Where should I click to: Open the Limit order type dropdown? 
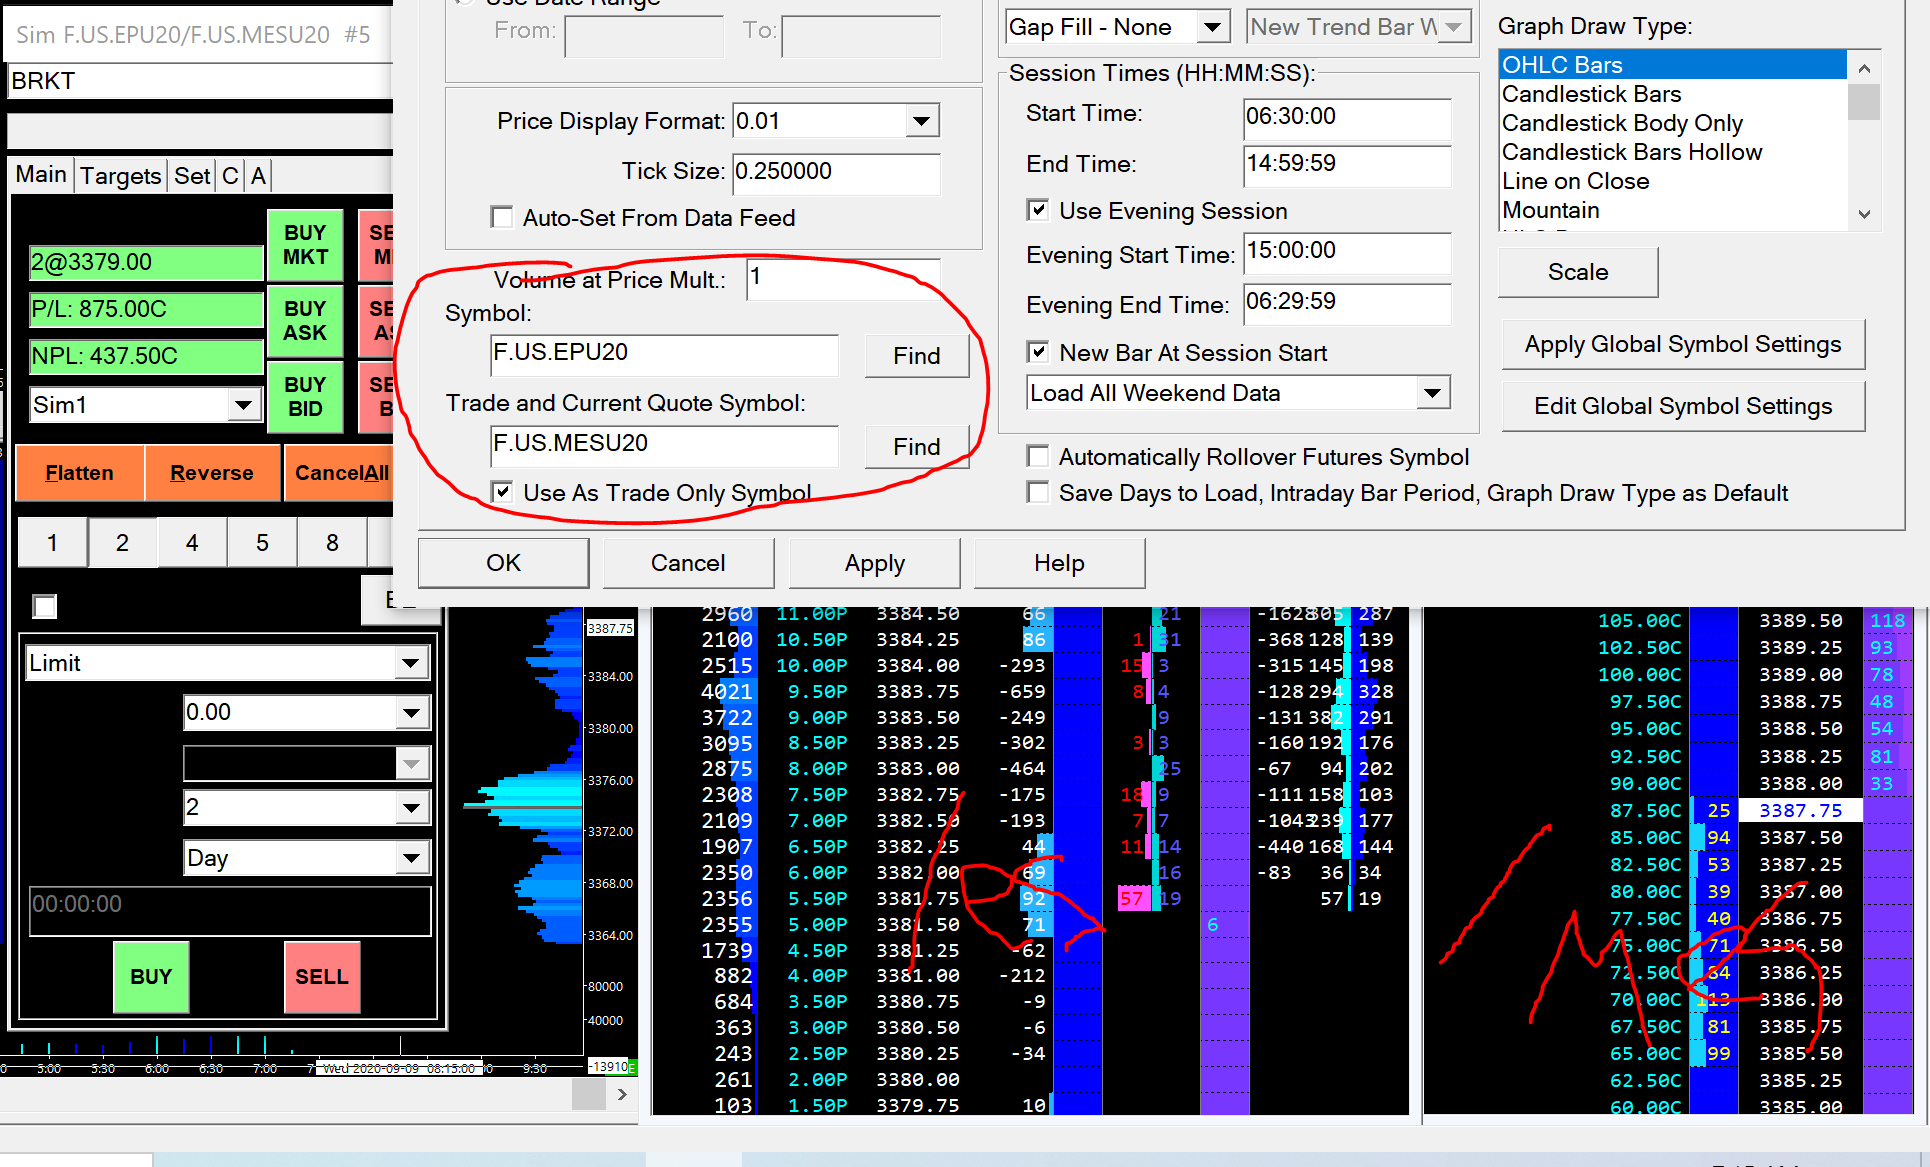pos(410,663)
